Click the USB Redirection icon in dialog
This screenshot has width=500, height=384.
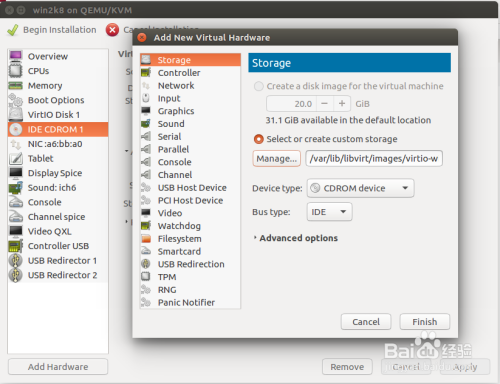(146, 264)
